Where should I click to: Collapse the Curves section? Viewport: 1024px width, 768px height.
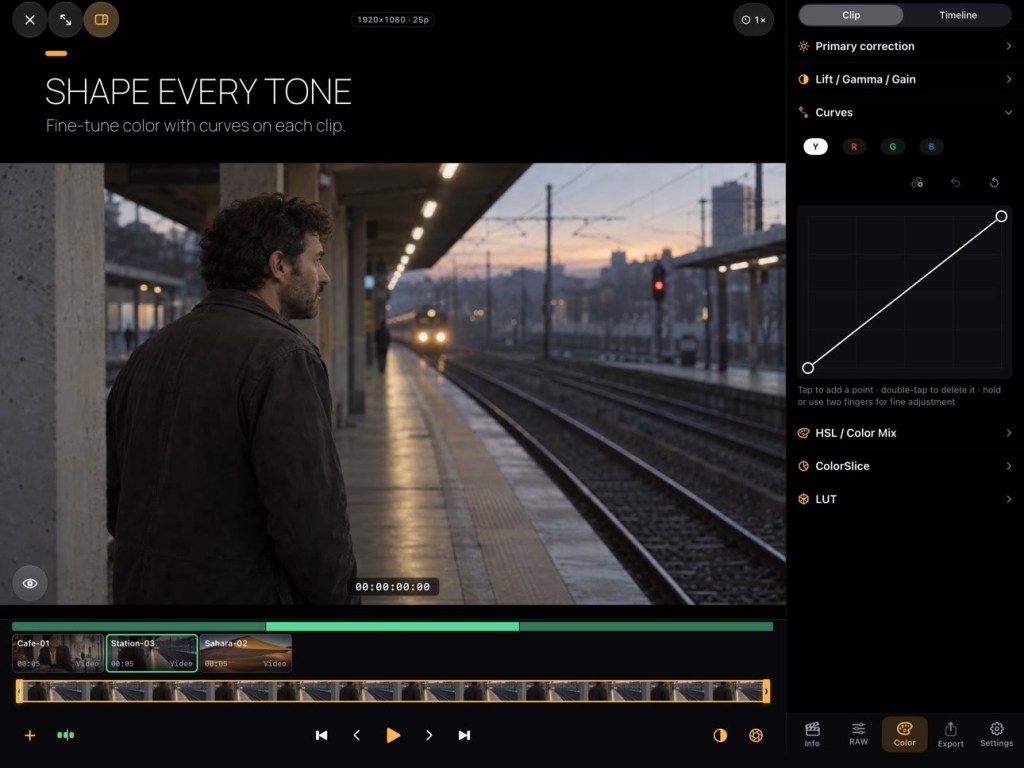904,112
